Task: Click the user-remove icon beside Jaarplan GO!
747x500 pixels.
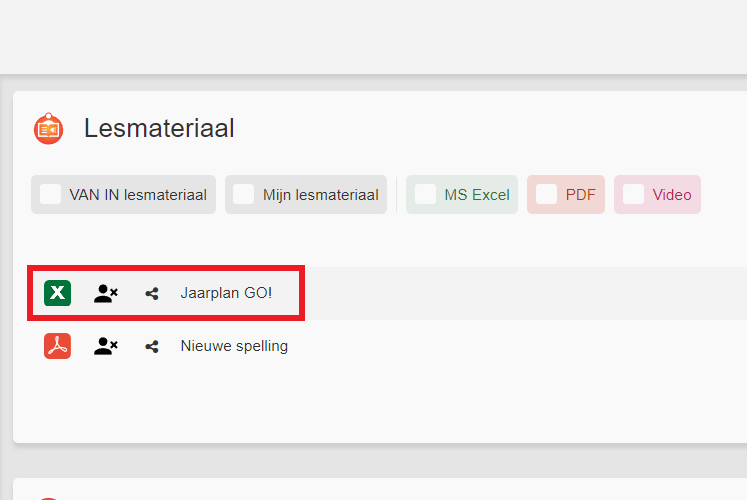Action: click(106, 293)
